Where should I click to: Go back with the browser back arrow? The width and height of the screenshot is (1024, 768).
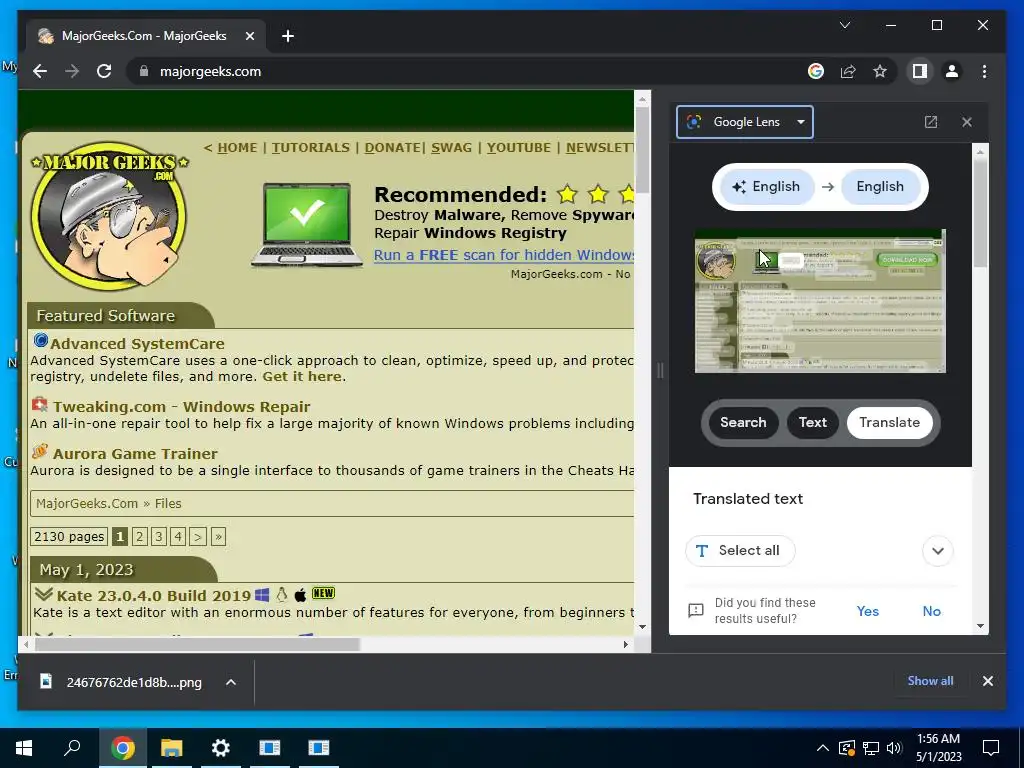point(40,71)
